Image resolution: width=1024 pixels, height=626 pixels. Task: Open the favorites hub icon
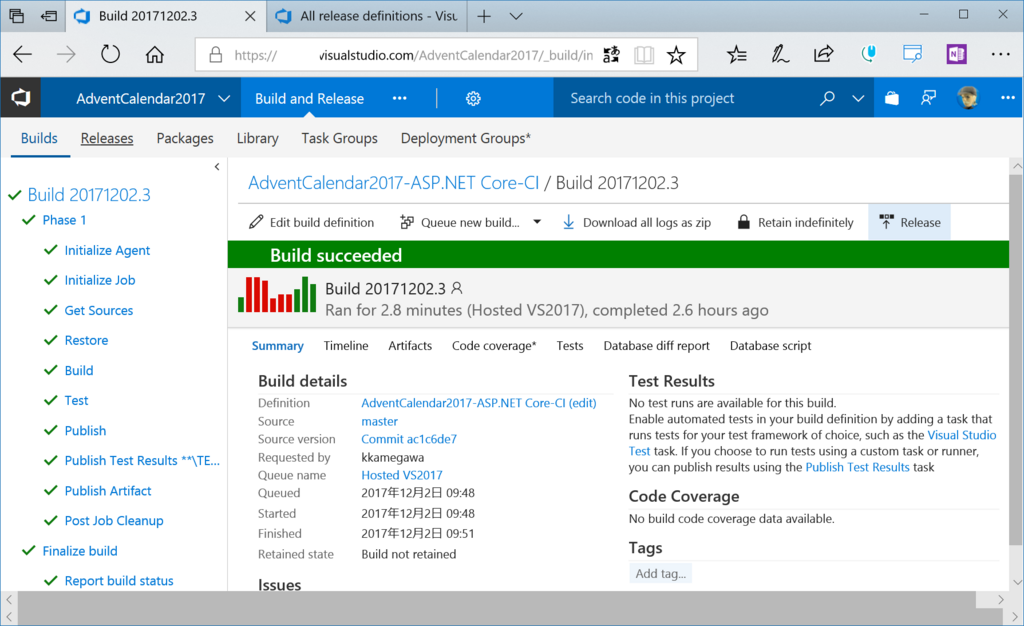tap(737, 54)
